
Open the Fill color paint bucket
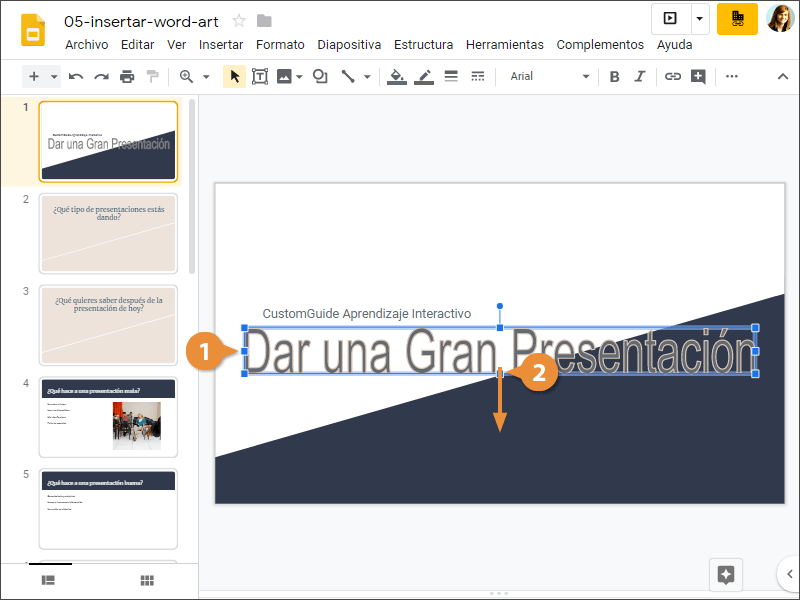[397, 76]
